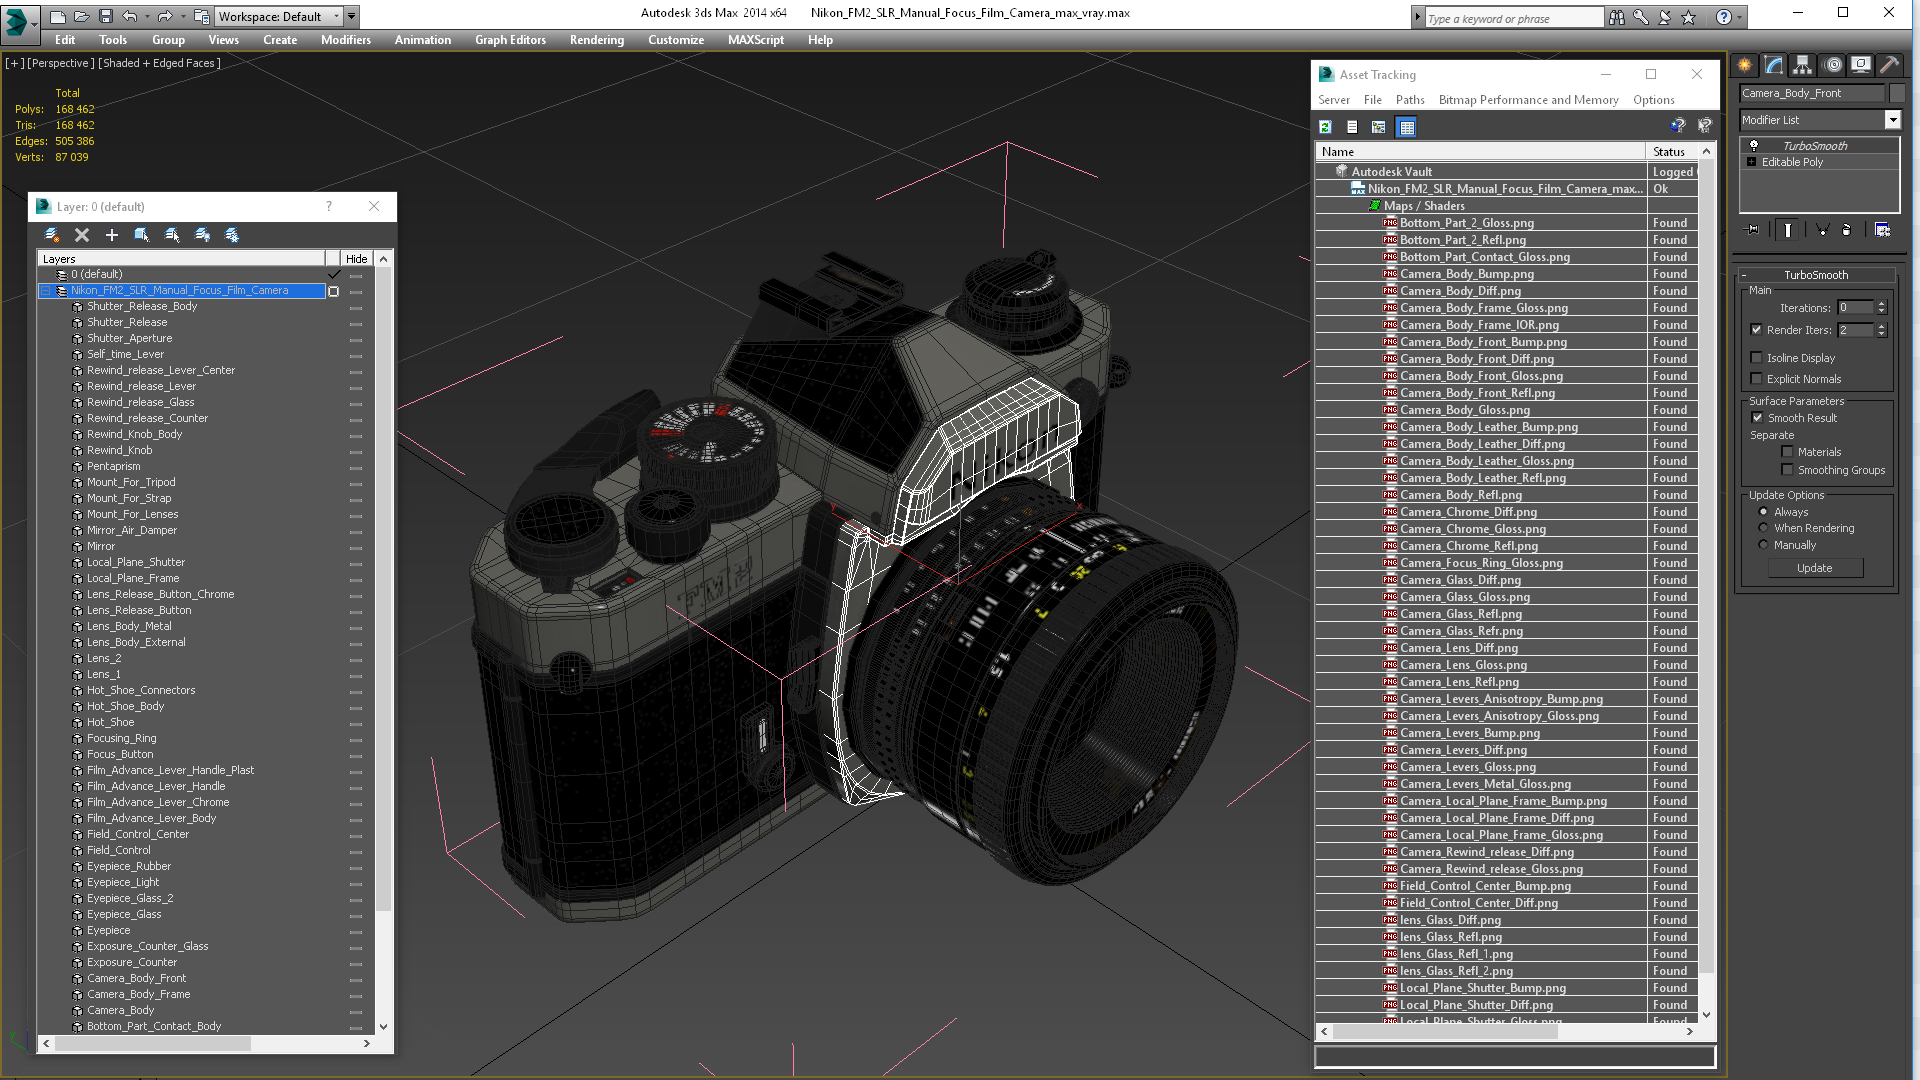Click Configure Modifier Sets icon

click(x=1882, y=230)
